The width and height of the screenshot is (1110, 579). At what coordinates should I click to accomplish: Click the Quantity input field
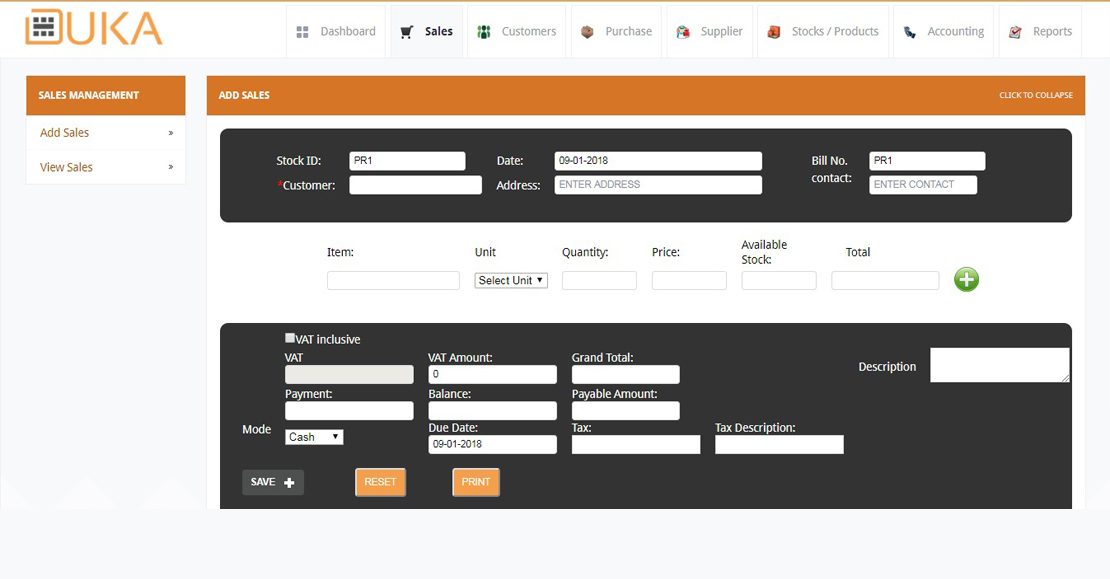tap(599, 280)
